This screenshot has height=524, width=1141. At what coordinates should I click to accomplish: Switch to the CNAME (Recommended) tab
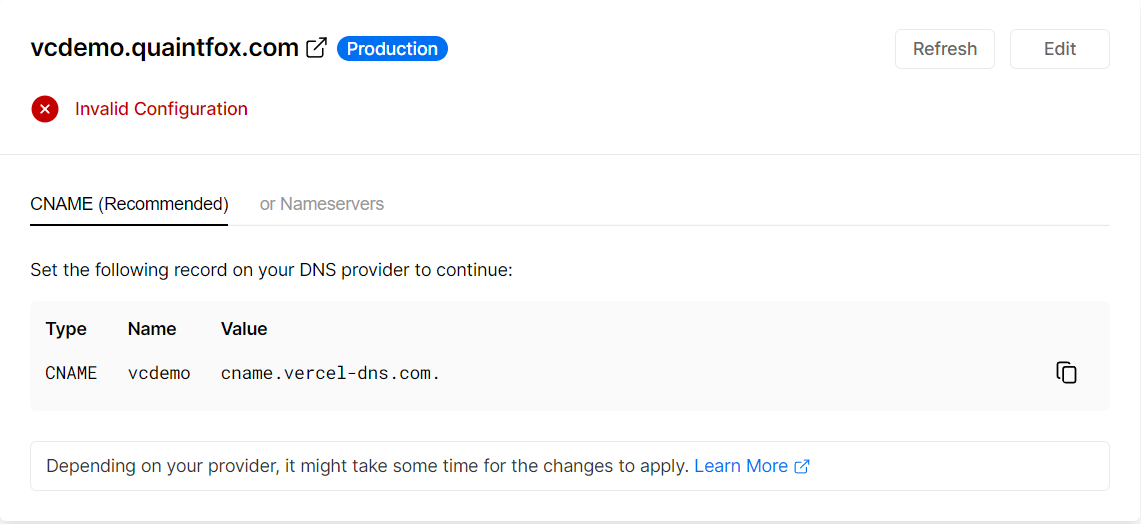[129, 204]
